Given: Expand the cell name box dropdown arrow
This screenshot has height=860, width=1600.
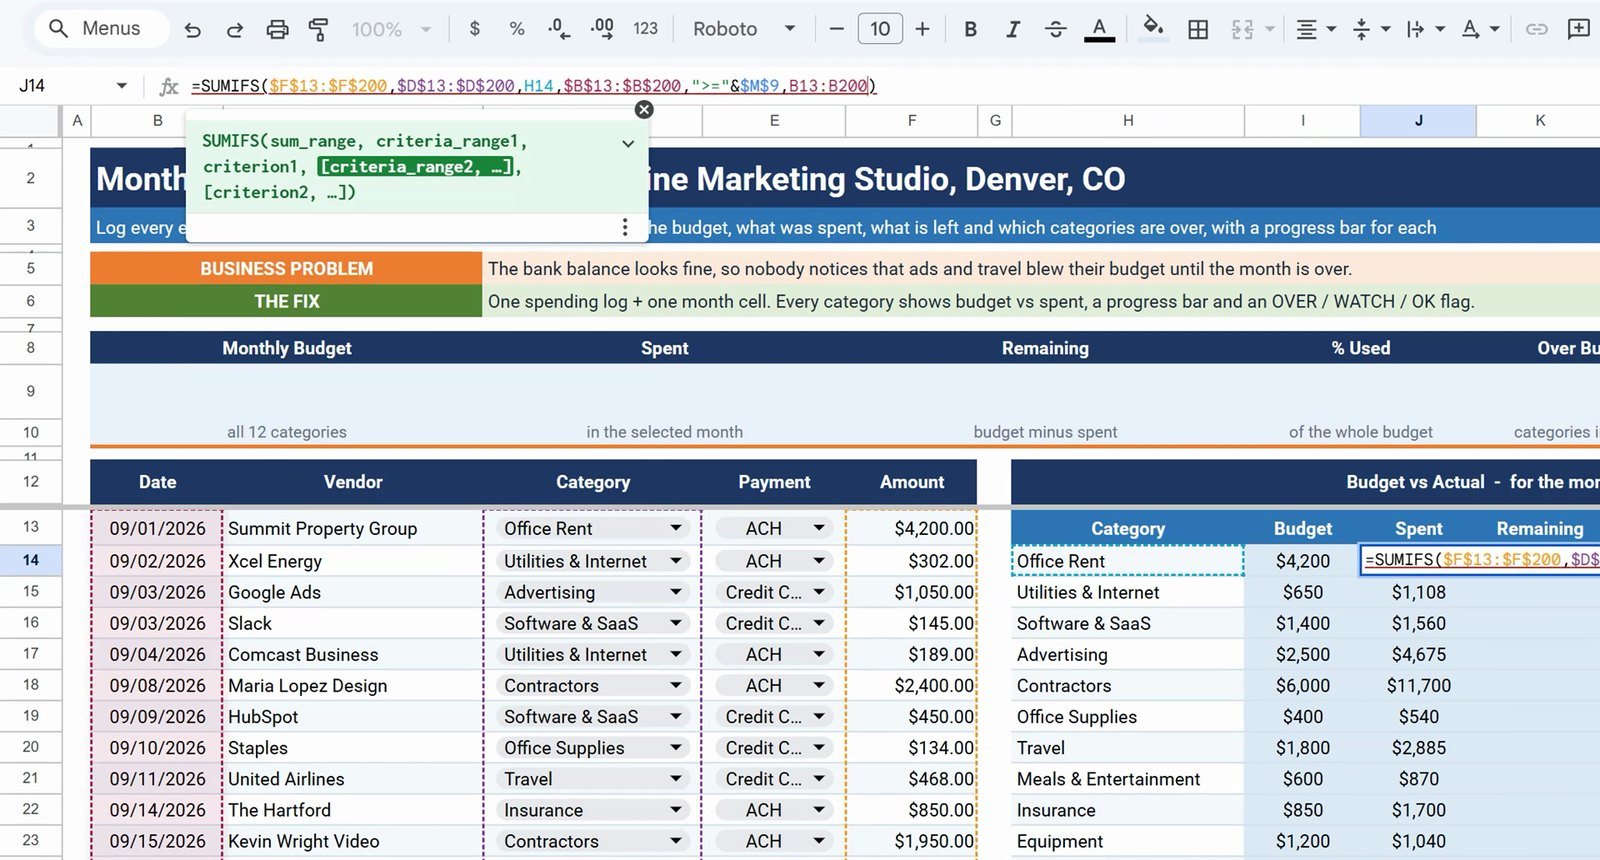Looking at the screenshot, I should click(121, 86).
